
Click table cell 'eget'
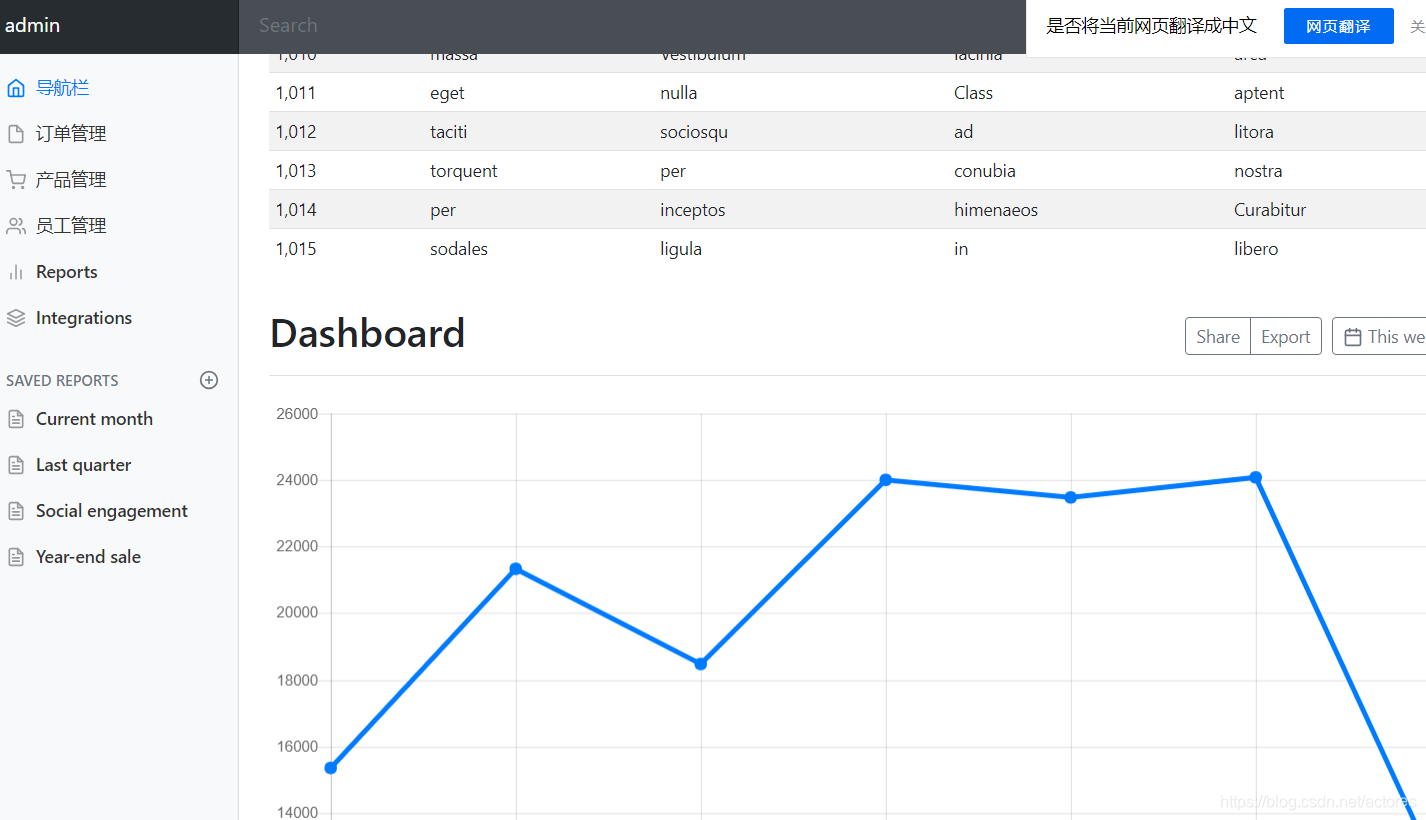coord(447,93)
